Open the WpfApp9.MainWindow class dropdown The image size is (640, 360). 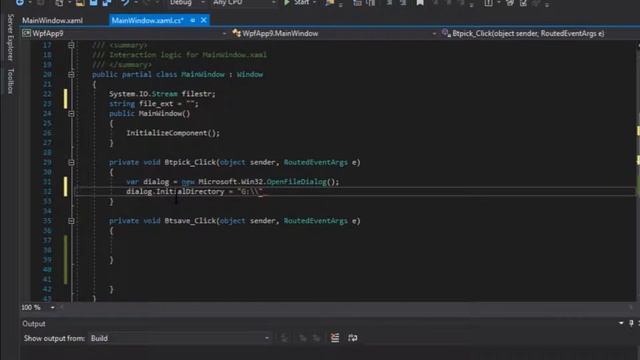click(334, 33)
